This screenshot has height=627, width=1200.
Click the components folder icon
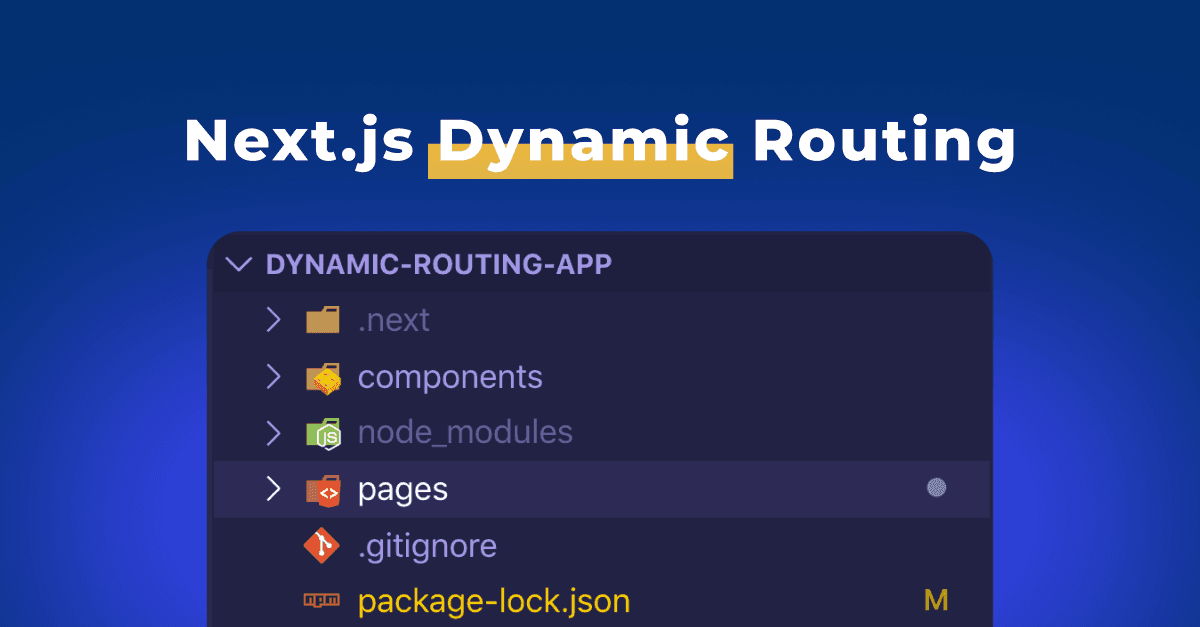point(323,377)
